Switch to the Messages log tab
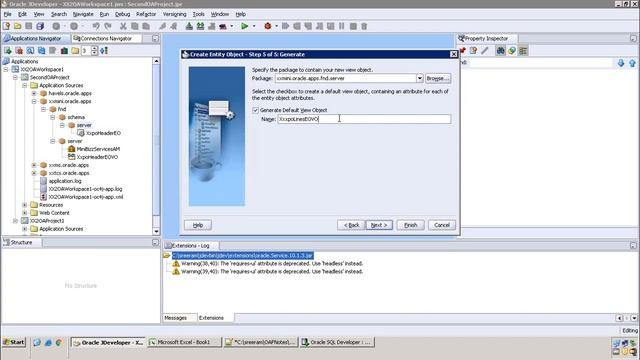The image size is (640, 360). point(176,318)
